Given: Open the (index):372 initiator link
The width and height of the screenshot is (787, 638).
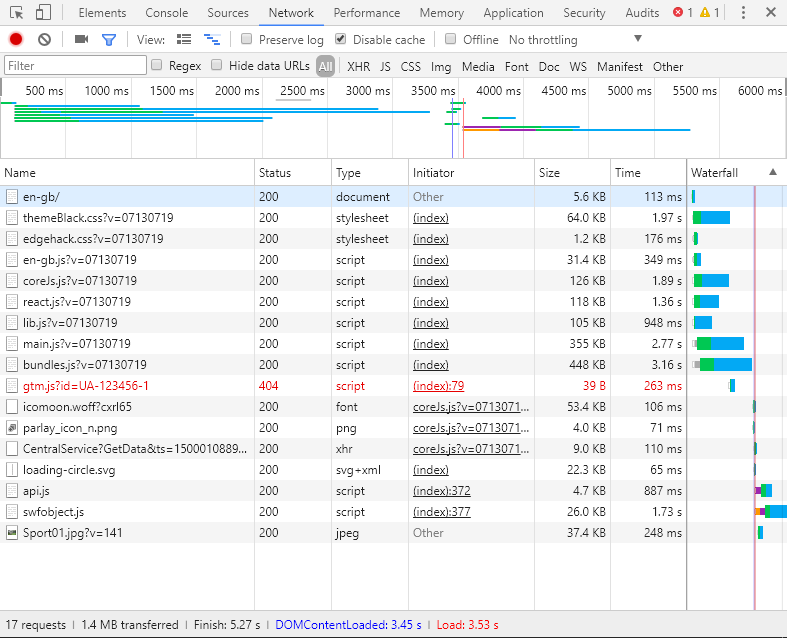Looking at the screenshot, I should (x=441, y=490).
